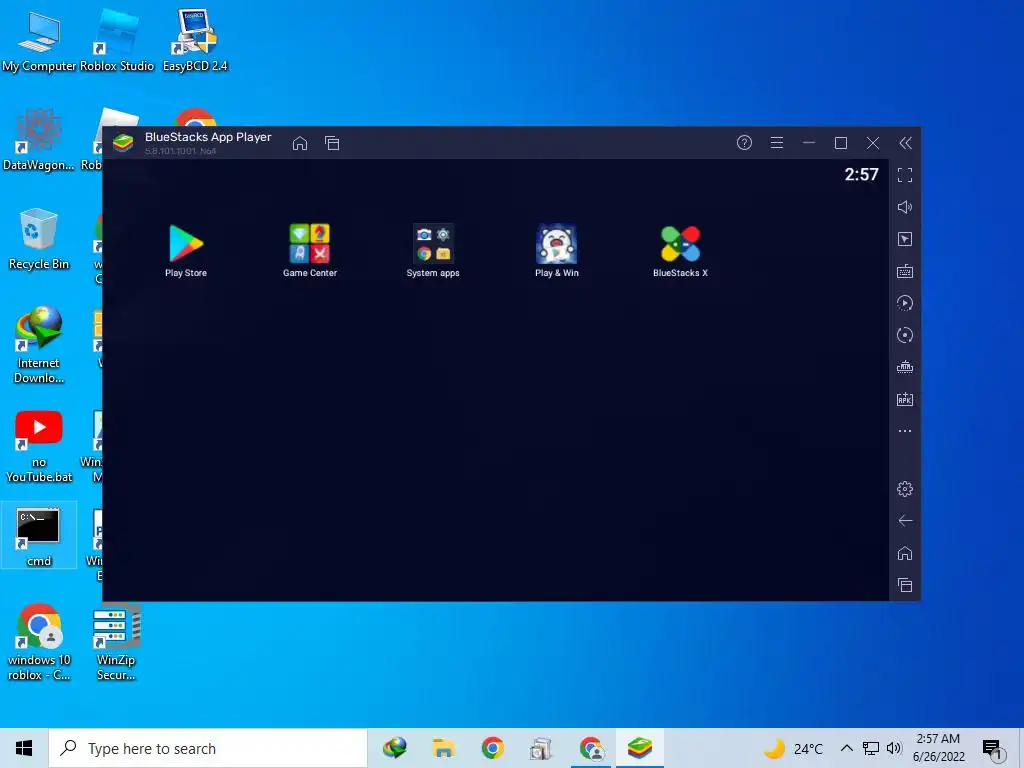This screenshot has width=1024, height=768.
Task: Toggle mouse cursor lock in sidebar
Action: [x=904, y=239]
